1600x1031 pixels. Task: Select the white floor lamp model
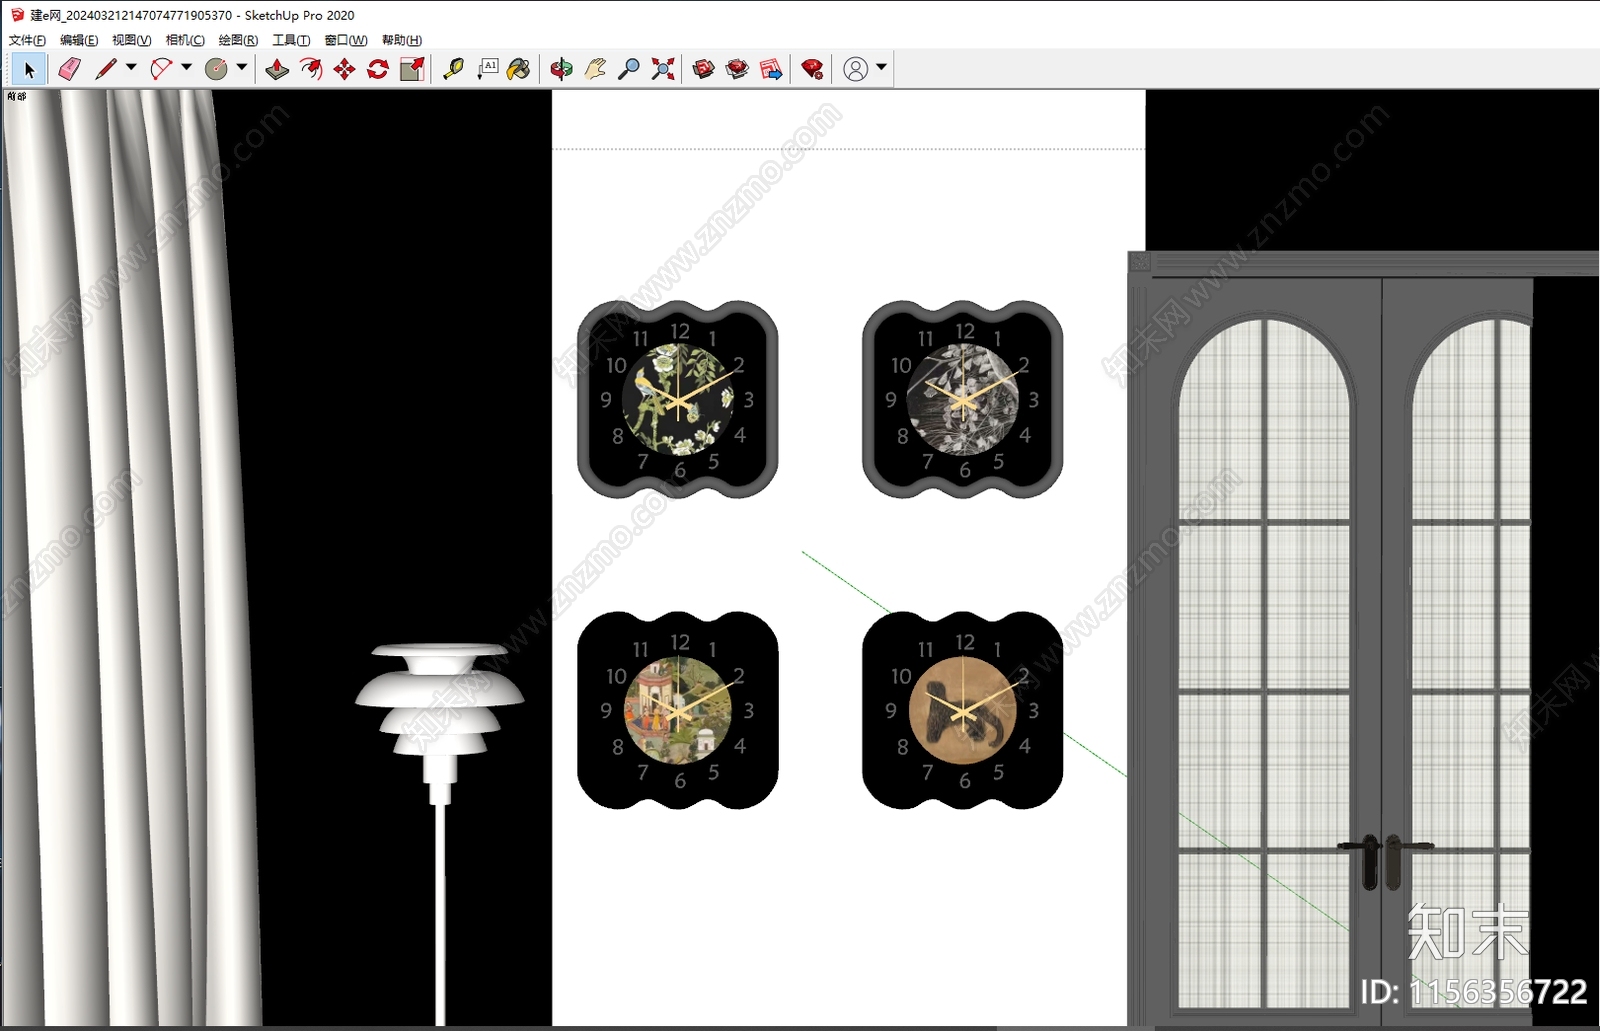[x=439, y=832]
